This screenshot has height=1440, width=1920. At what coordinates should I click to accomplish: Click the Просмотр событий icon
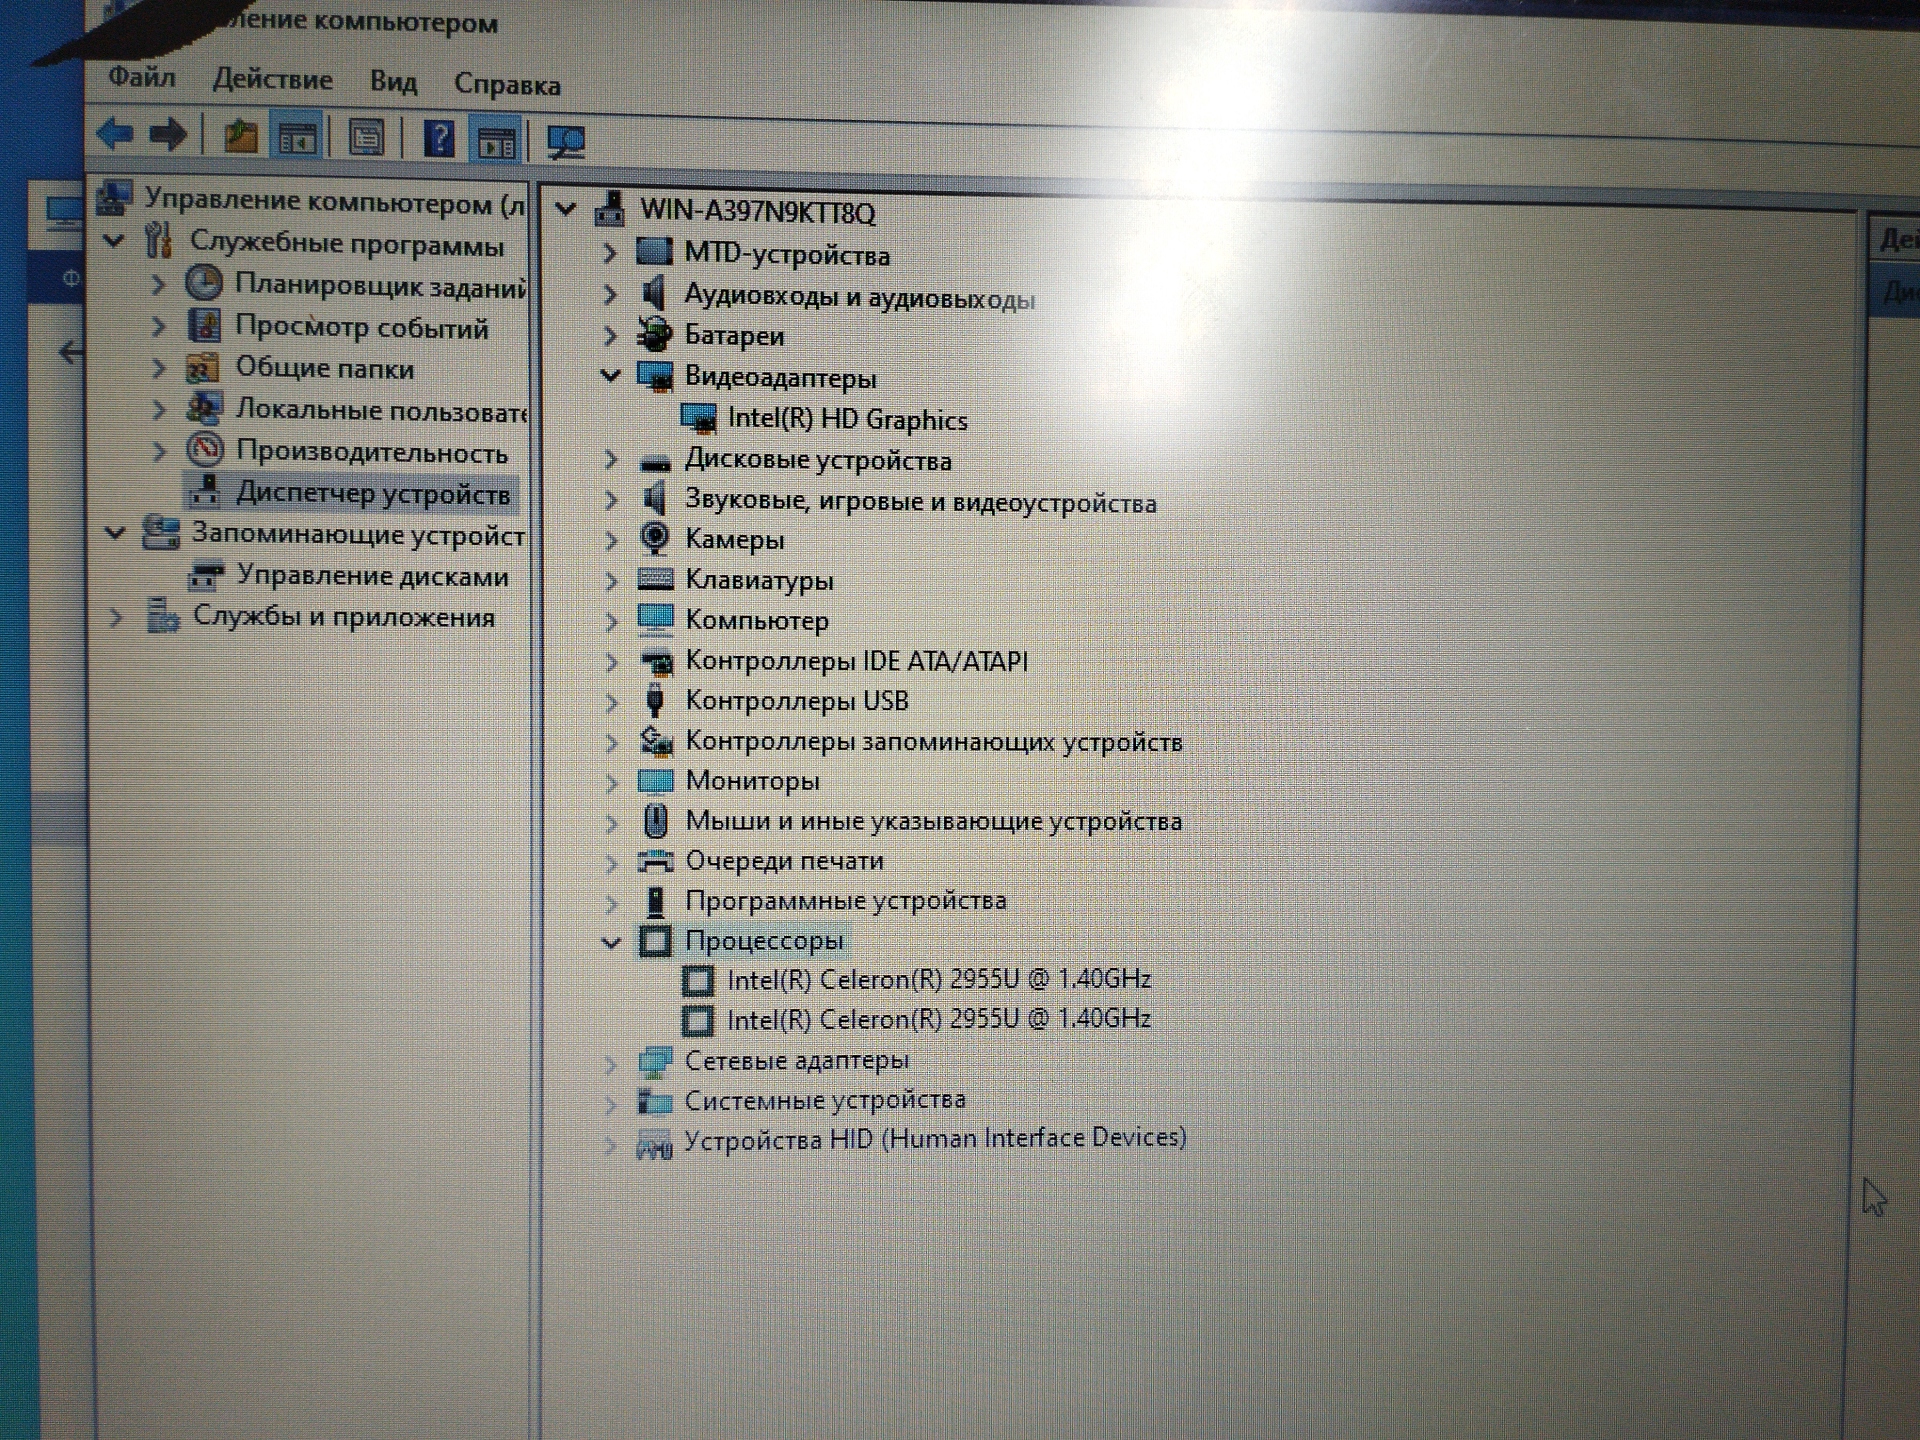click(x=204, y=326)
